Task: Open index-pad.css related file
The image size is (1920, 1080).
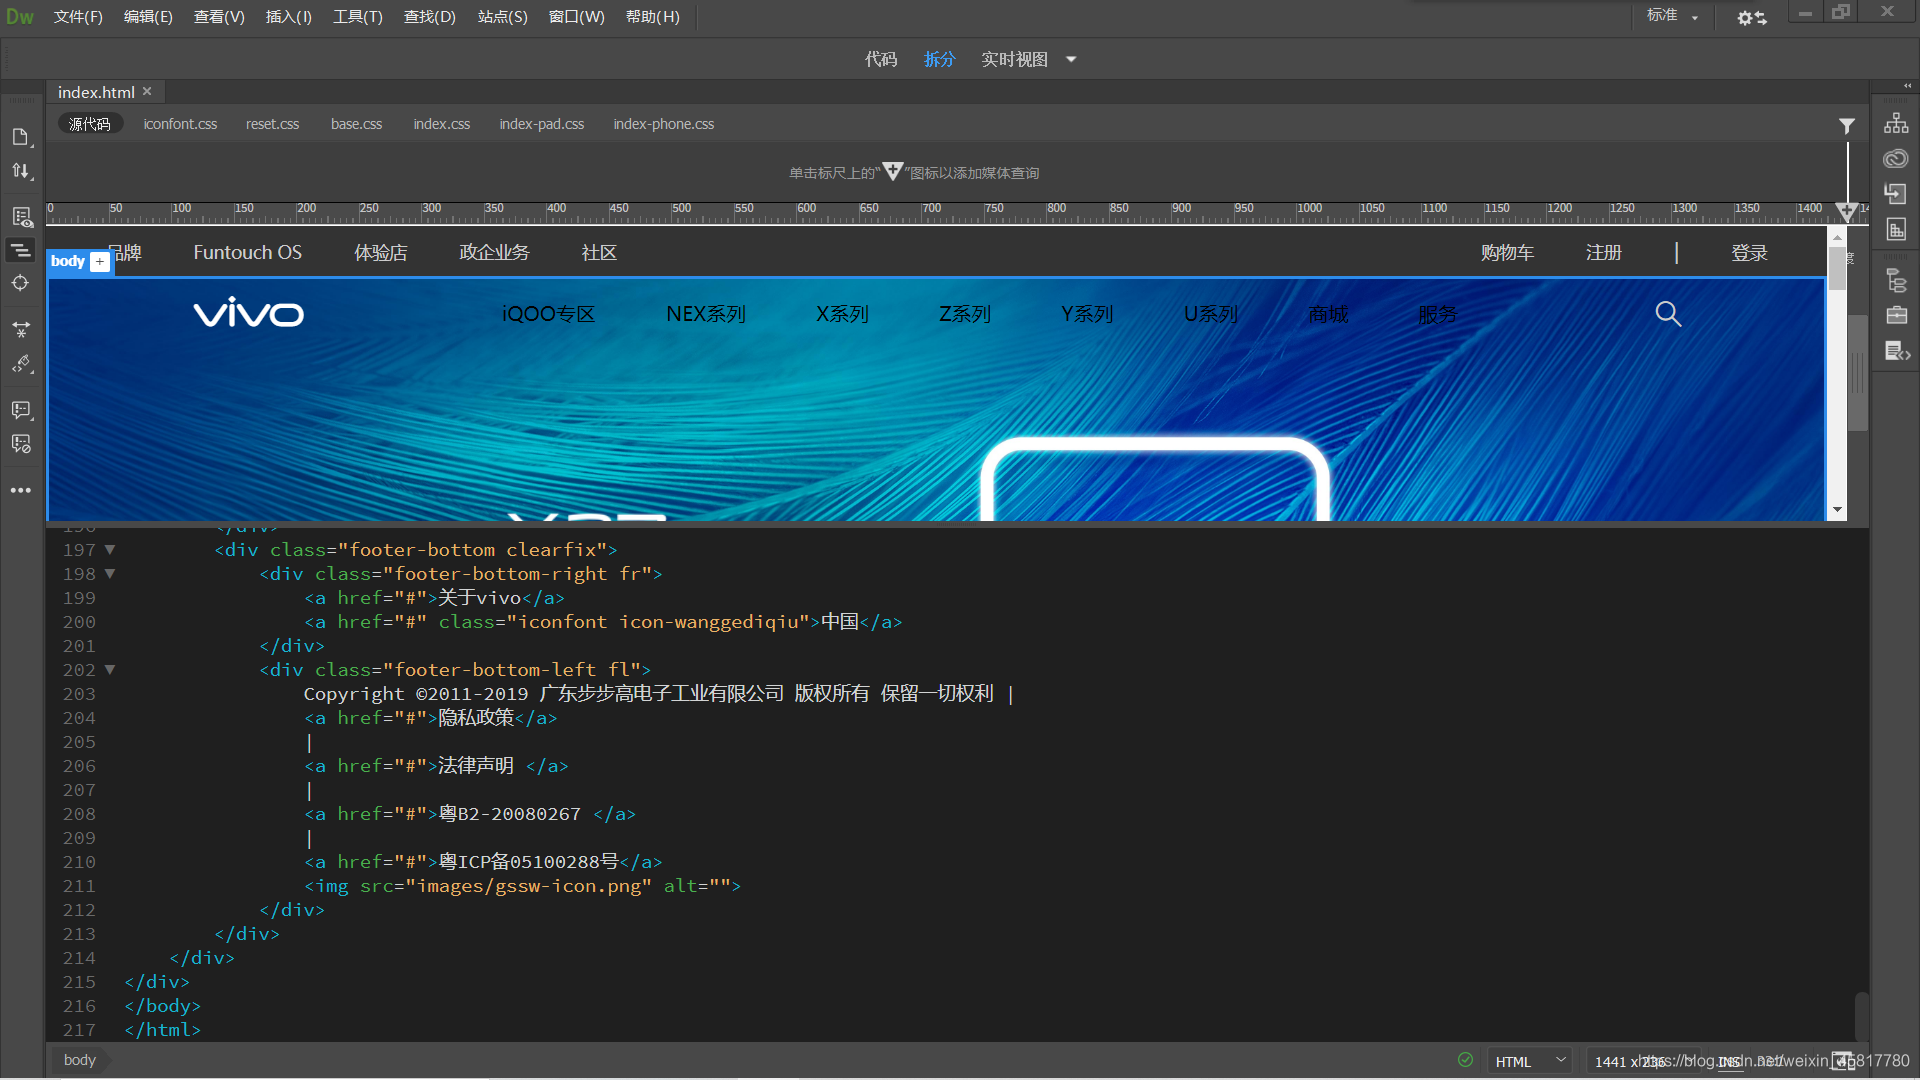Action: pos(542,124)
